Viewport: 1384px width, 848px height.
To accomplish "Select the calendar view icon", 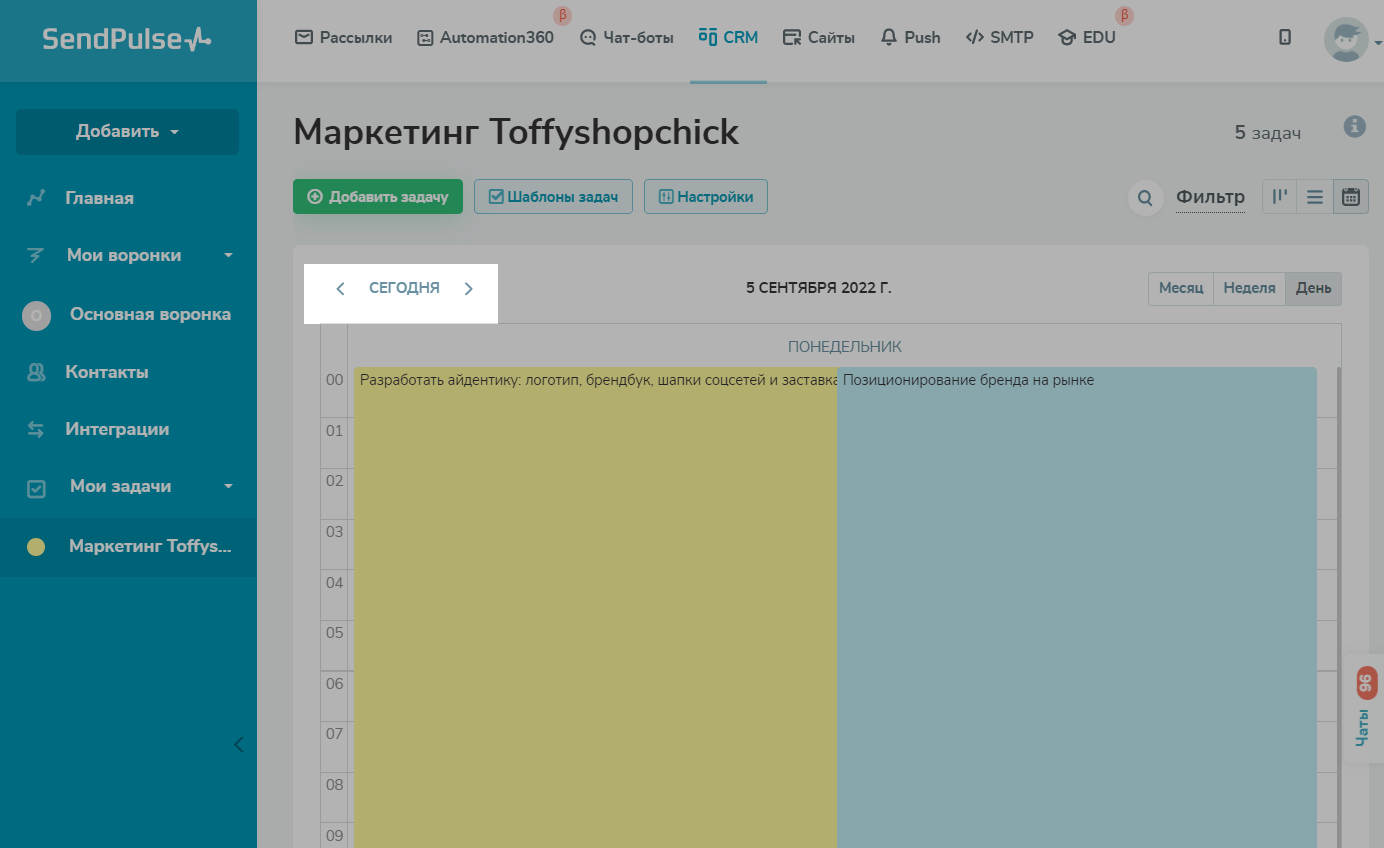I will tap(1350, 197).
